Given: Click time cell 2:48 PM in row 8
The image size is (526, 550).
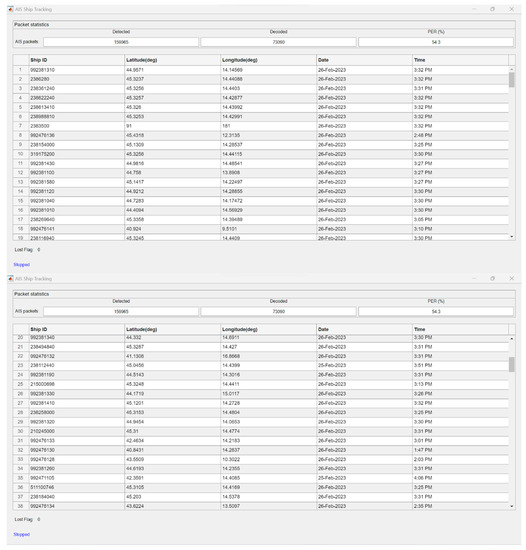Looking at the screenshot, I should click(460, 135).
